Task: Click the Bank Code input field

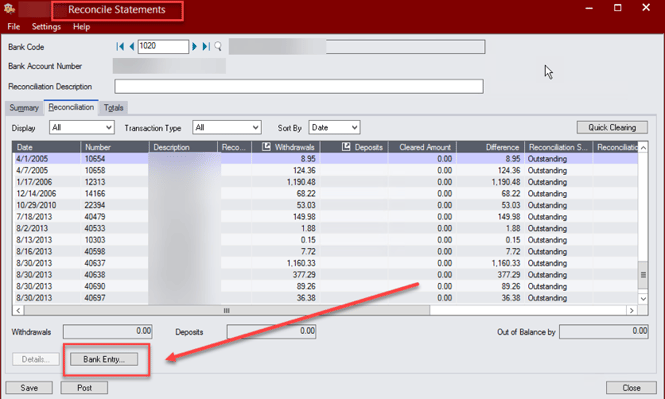Action: click(x=163, y=46)
